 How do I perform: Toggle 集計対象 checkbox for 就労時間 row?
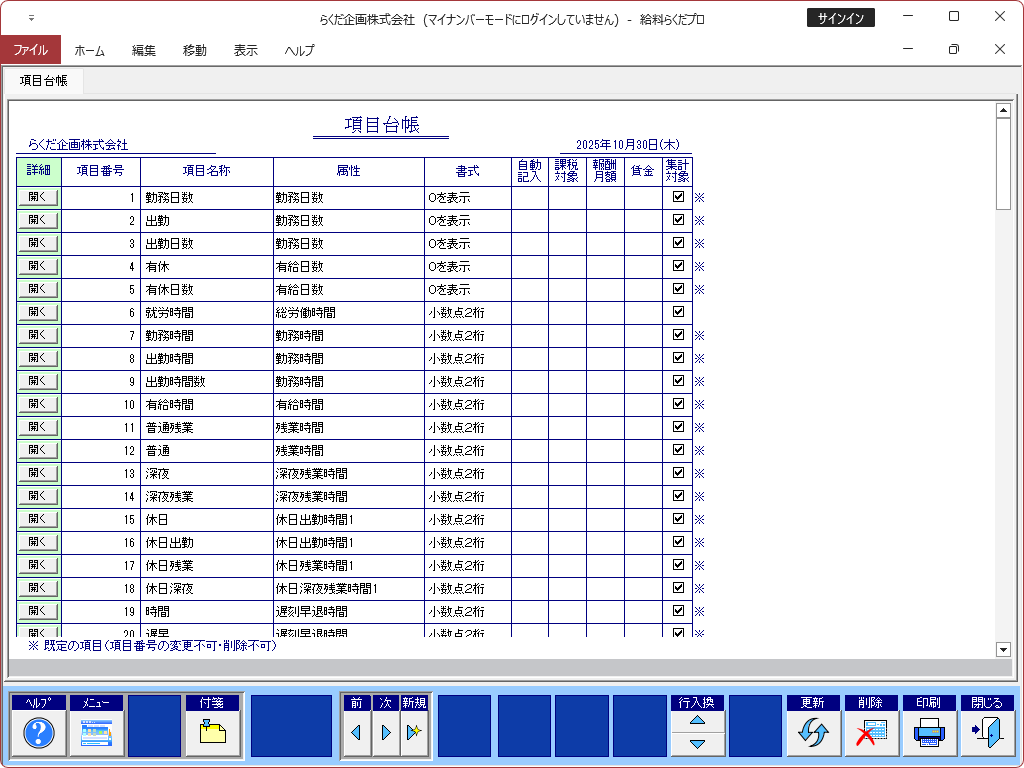click(678, 312)
